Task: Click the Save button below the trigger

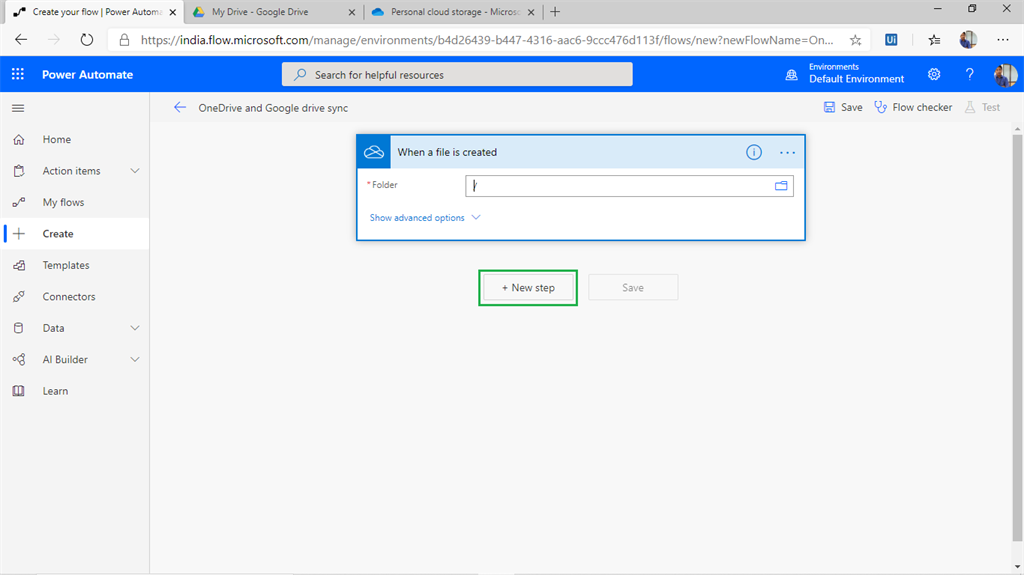Action: [633, 288]
